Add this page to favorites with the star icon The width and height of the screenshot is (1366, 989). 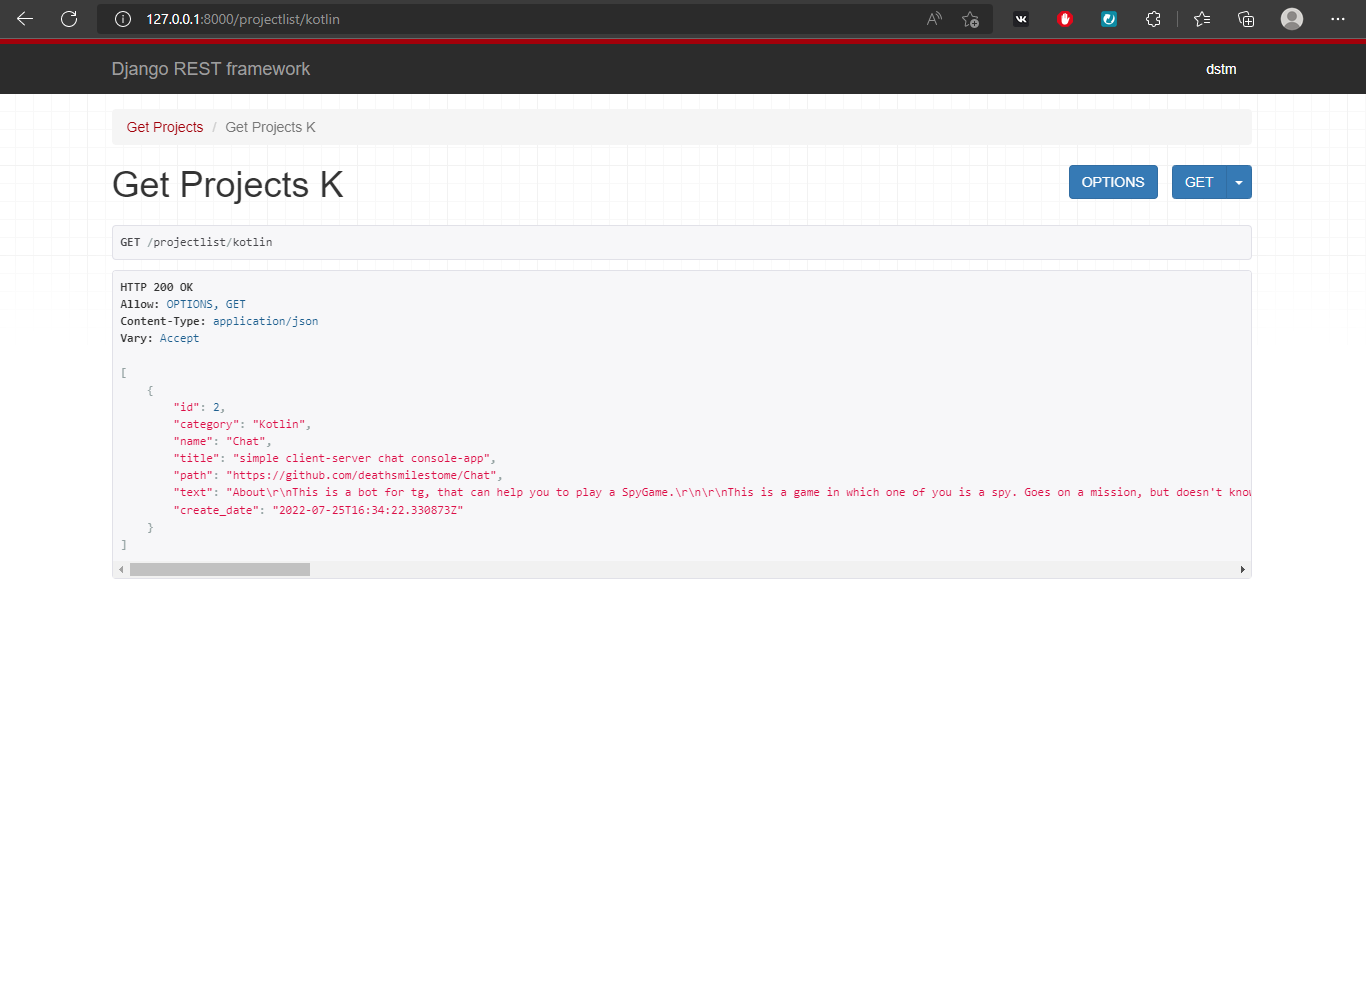[x=970, y=19]
